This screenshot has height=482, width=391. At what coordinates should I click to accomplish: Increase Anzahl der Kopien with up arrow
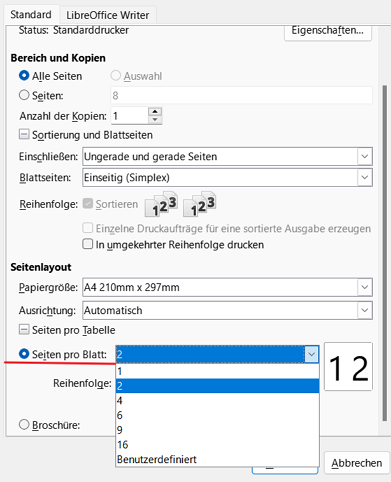[x=155, y=112]
